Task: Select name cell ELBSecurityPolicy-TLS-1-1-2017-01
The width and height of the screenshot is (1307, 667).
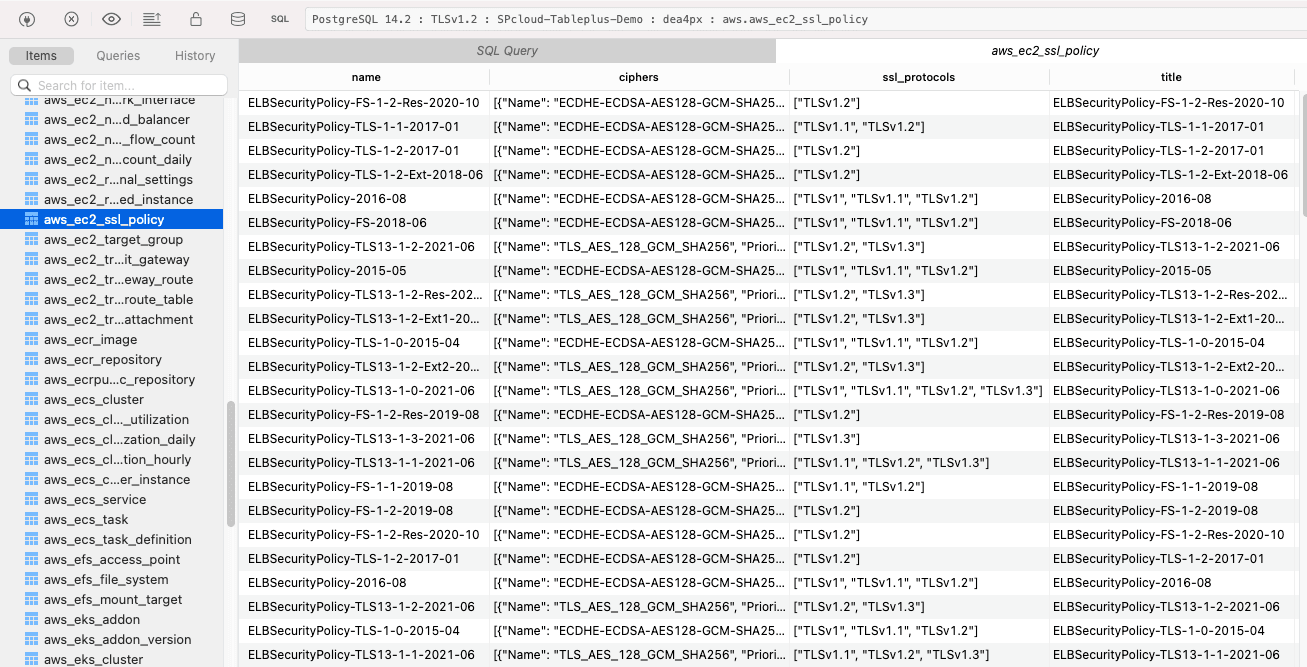Action: click(x=365, y=127)
